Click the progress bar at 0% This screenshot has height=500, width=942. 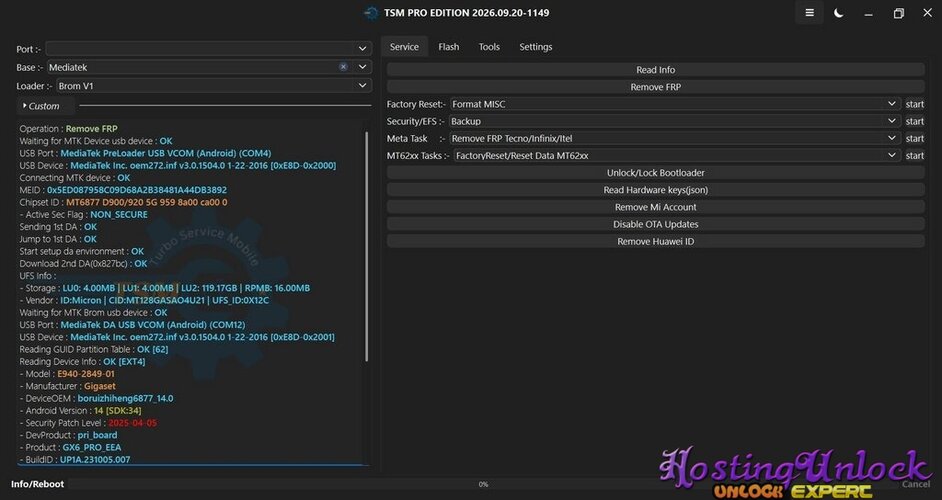(x=483, y=484)
